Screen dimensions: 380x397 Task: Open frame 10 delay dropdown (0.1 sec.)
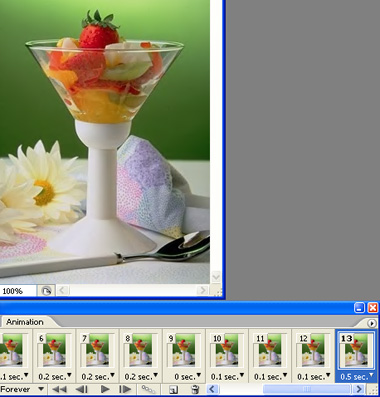[x=227, y=377]
